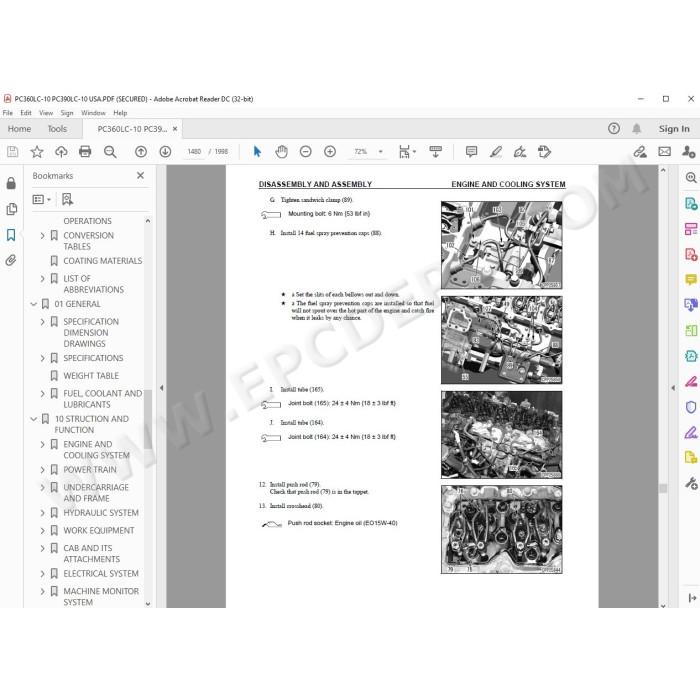
Task: Click the stamp tool icon
Action: coord(544,152)
